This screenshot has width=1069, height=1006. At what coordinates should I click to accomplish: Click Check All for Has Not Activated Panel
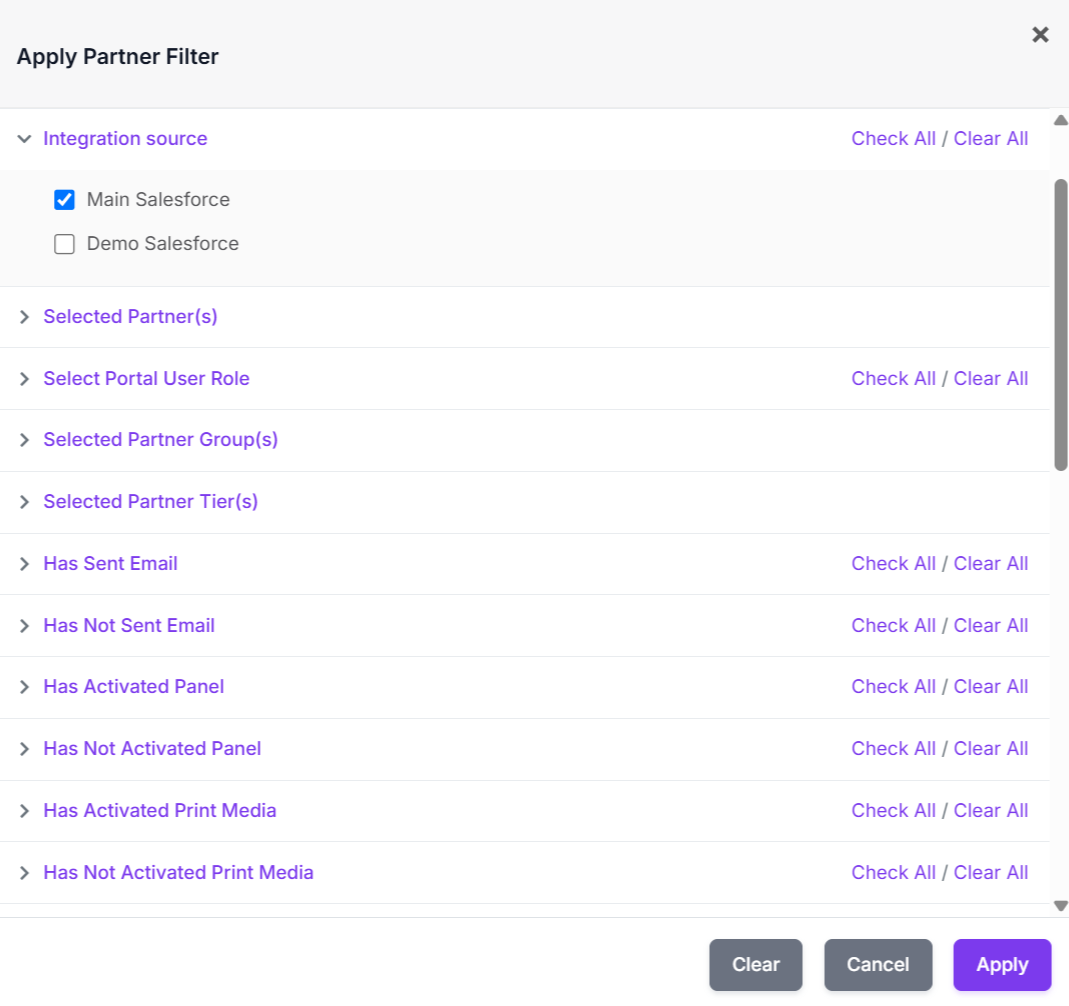click(x=893, y=748)
